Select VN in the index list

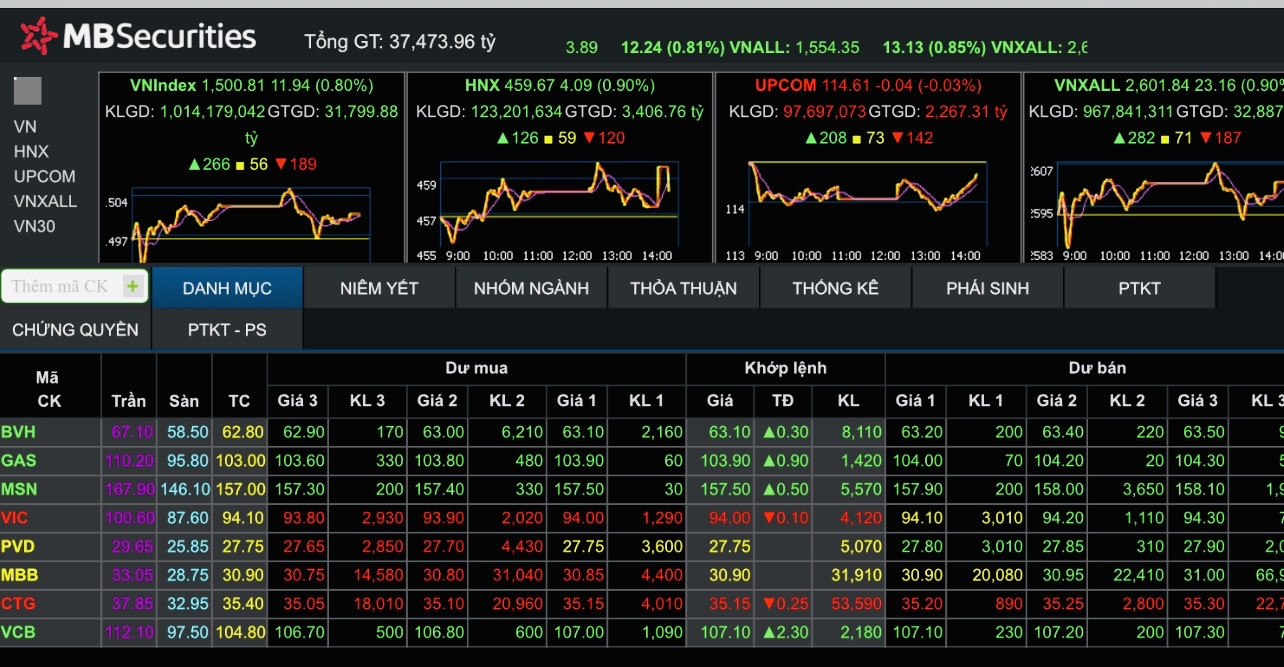click(25, 127)
